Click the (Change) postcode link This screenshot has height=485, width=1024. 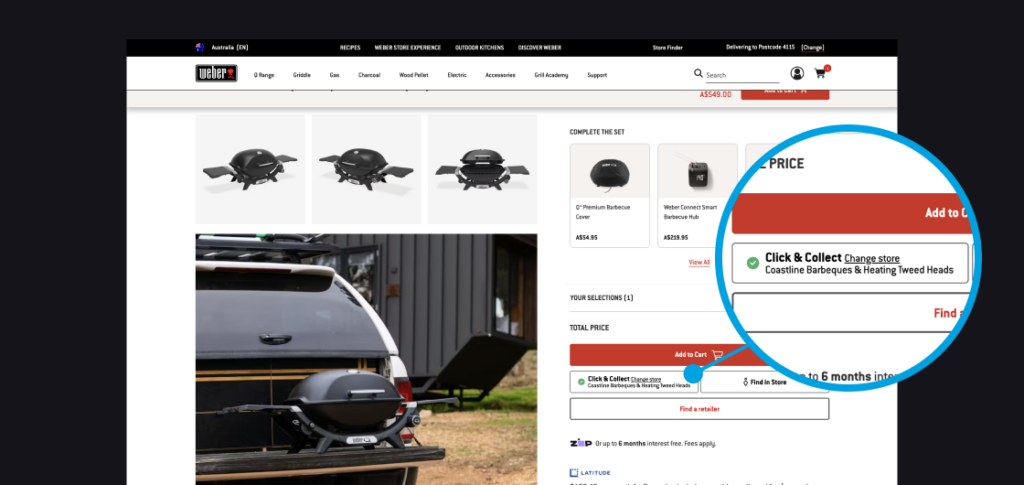click(812, 48)
